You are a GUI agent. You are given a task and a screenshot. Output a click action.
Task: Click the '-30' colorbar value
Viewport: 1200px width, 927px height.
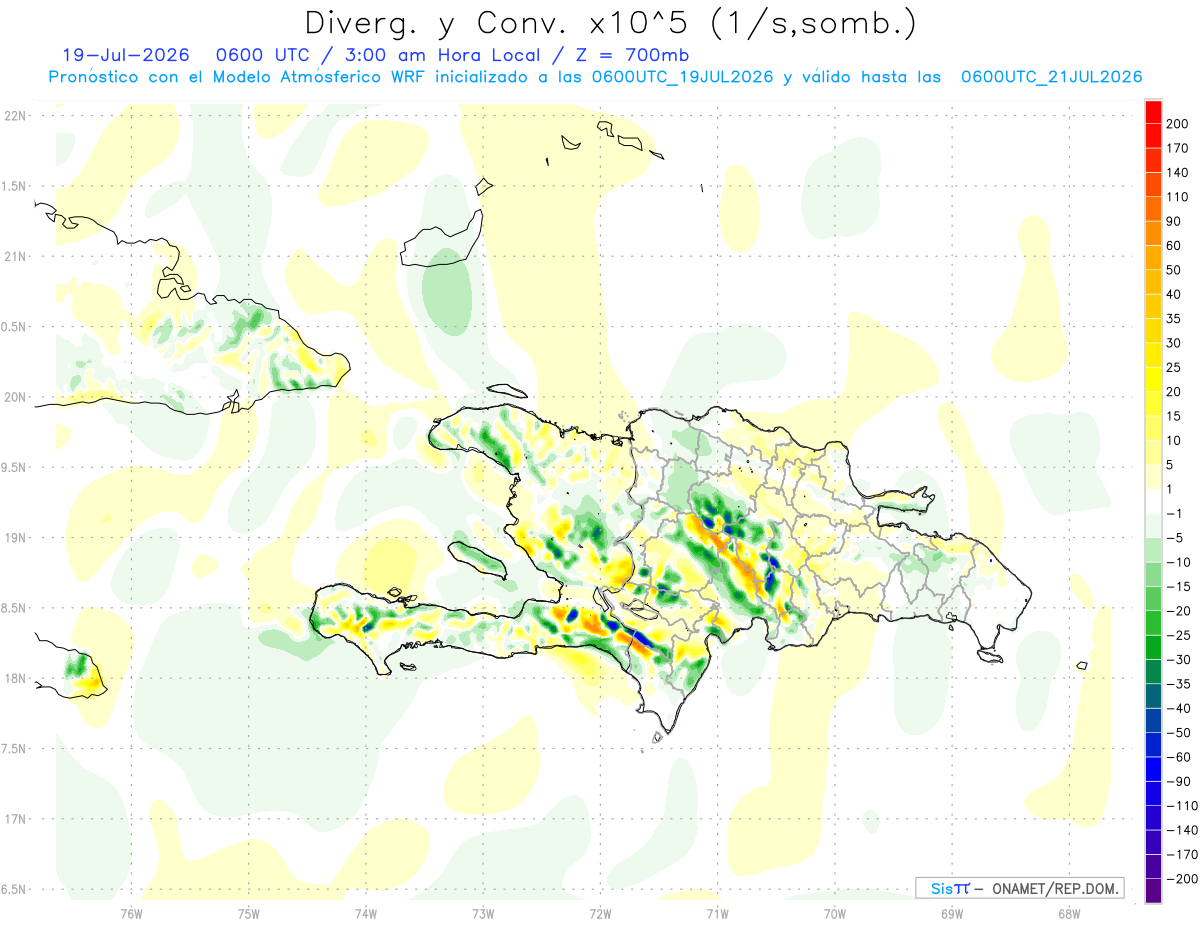[1177, 659]
